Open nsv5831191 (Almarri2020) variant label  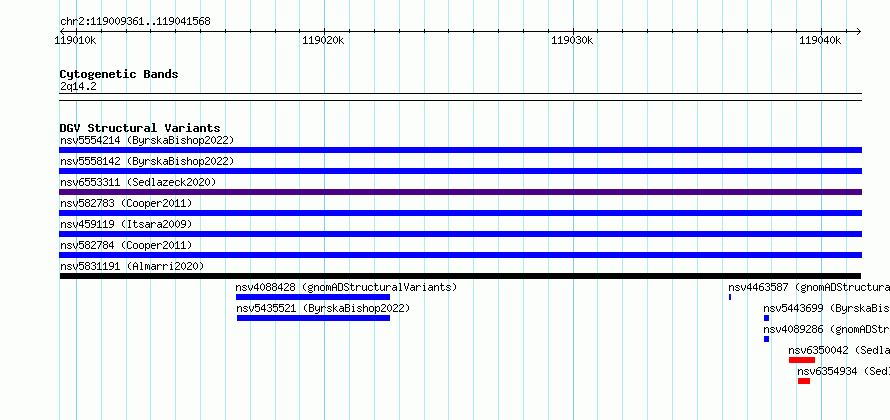[132, 266]
